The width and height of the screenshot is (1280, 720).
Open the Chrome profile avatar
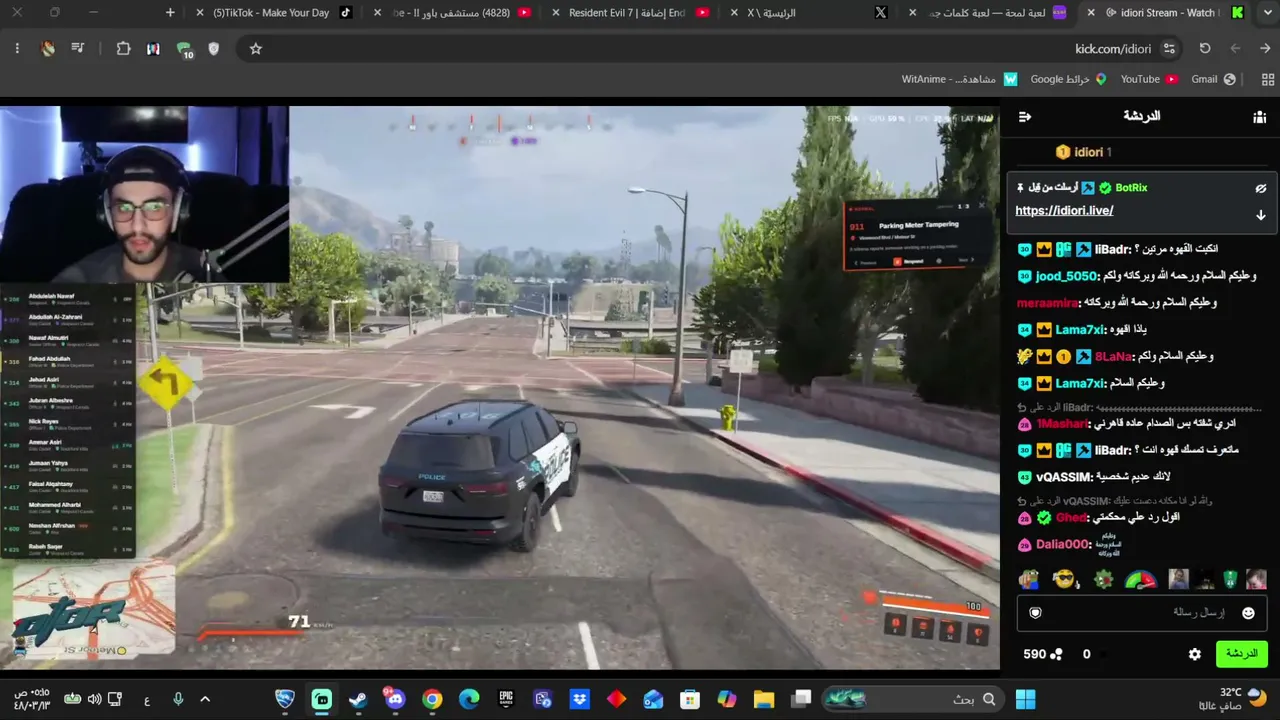47,48
